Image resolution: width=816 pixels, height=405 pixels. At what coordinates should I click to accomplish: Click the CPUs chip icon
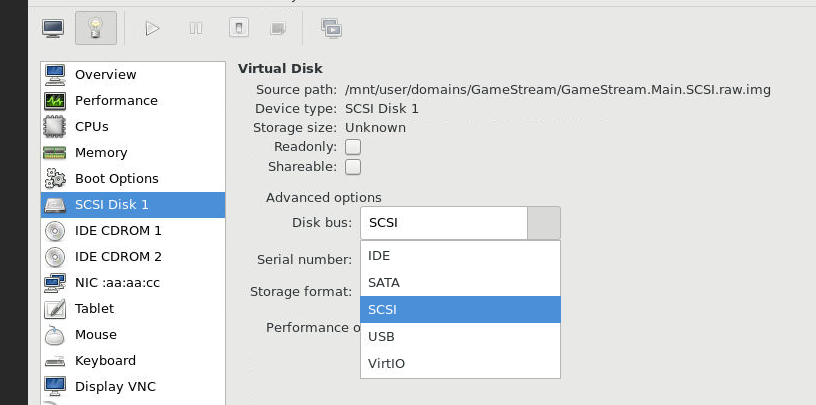(55, 126)
